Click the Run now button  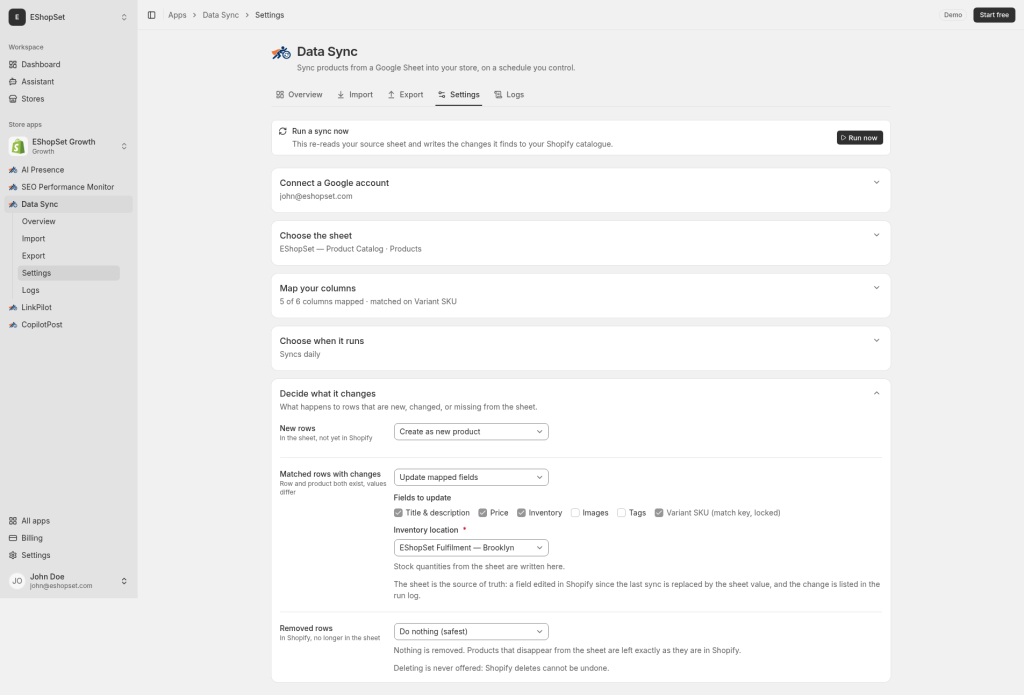click(859, 138)
